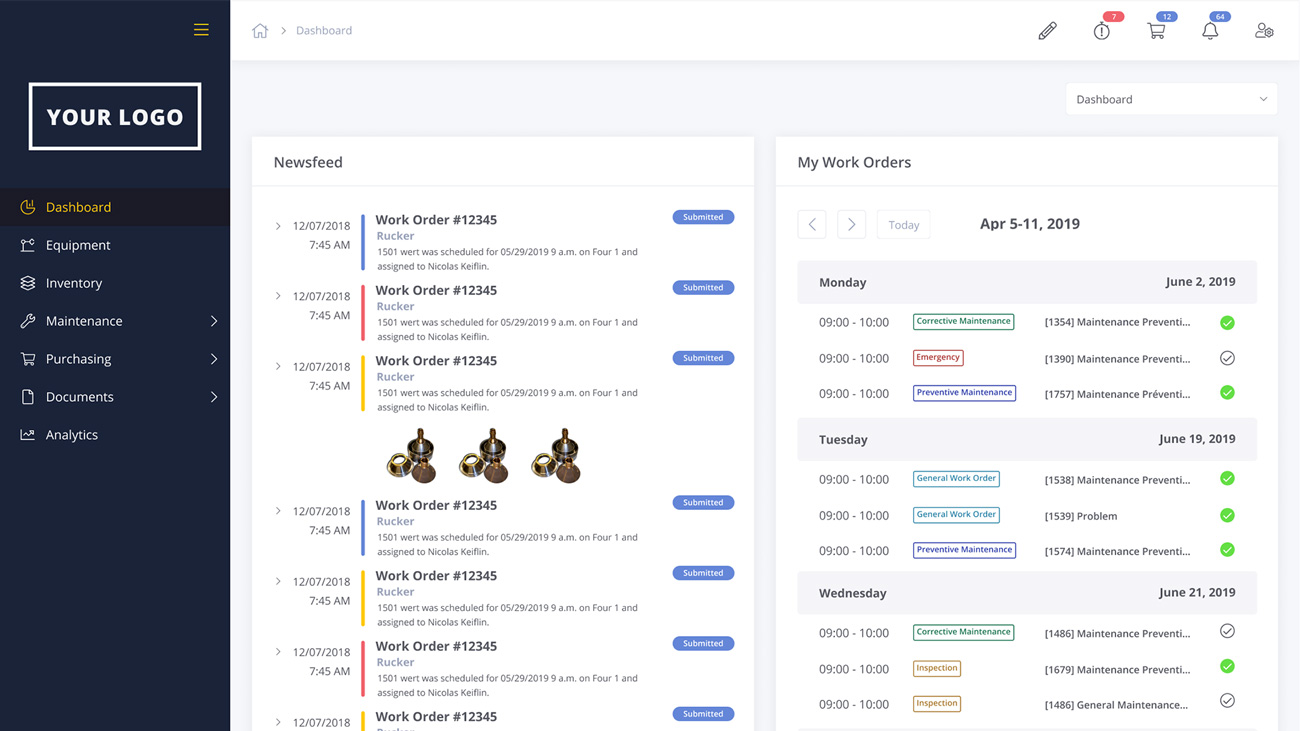Image resolution: width=1300 pixels, height=731 pixels.
Task: Open the pencil edit tool in the header
Action: pos(1047,31)
